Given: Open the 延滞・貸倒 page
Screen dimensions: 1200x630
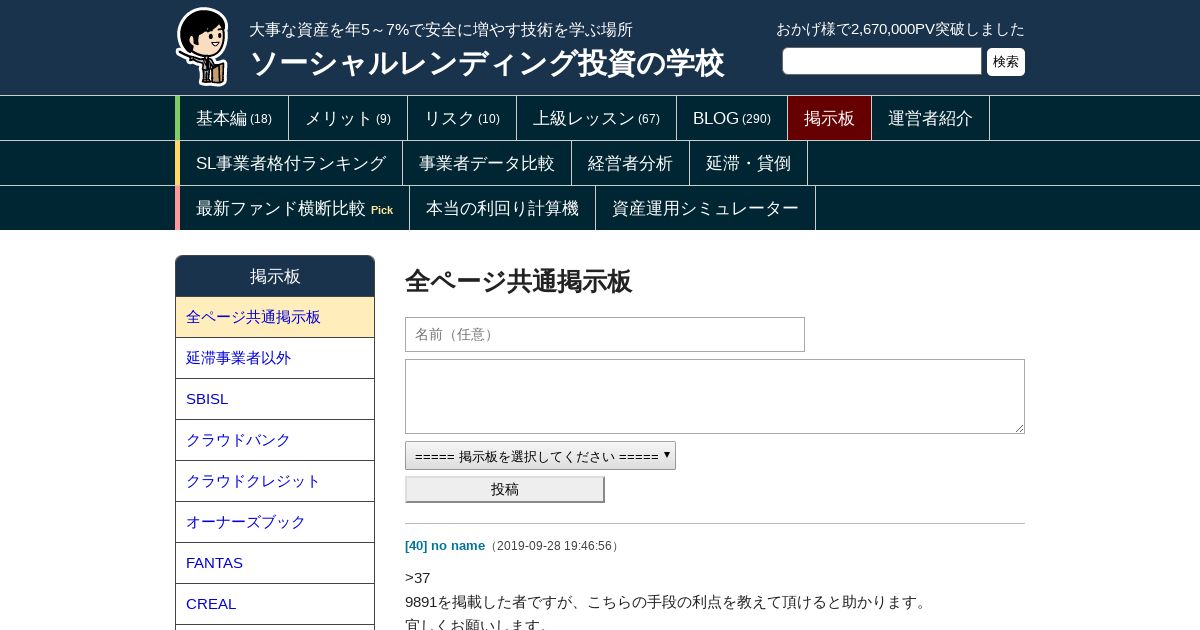Looking at the screenshot, I should coord(748,163).
